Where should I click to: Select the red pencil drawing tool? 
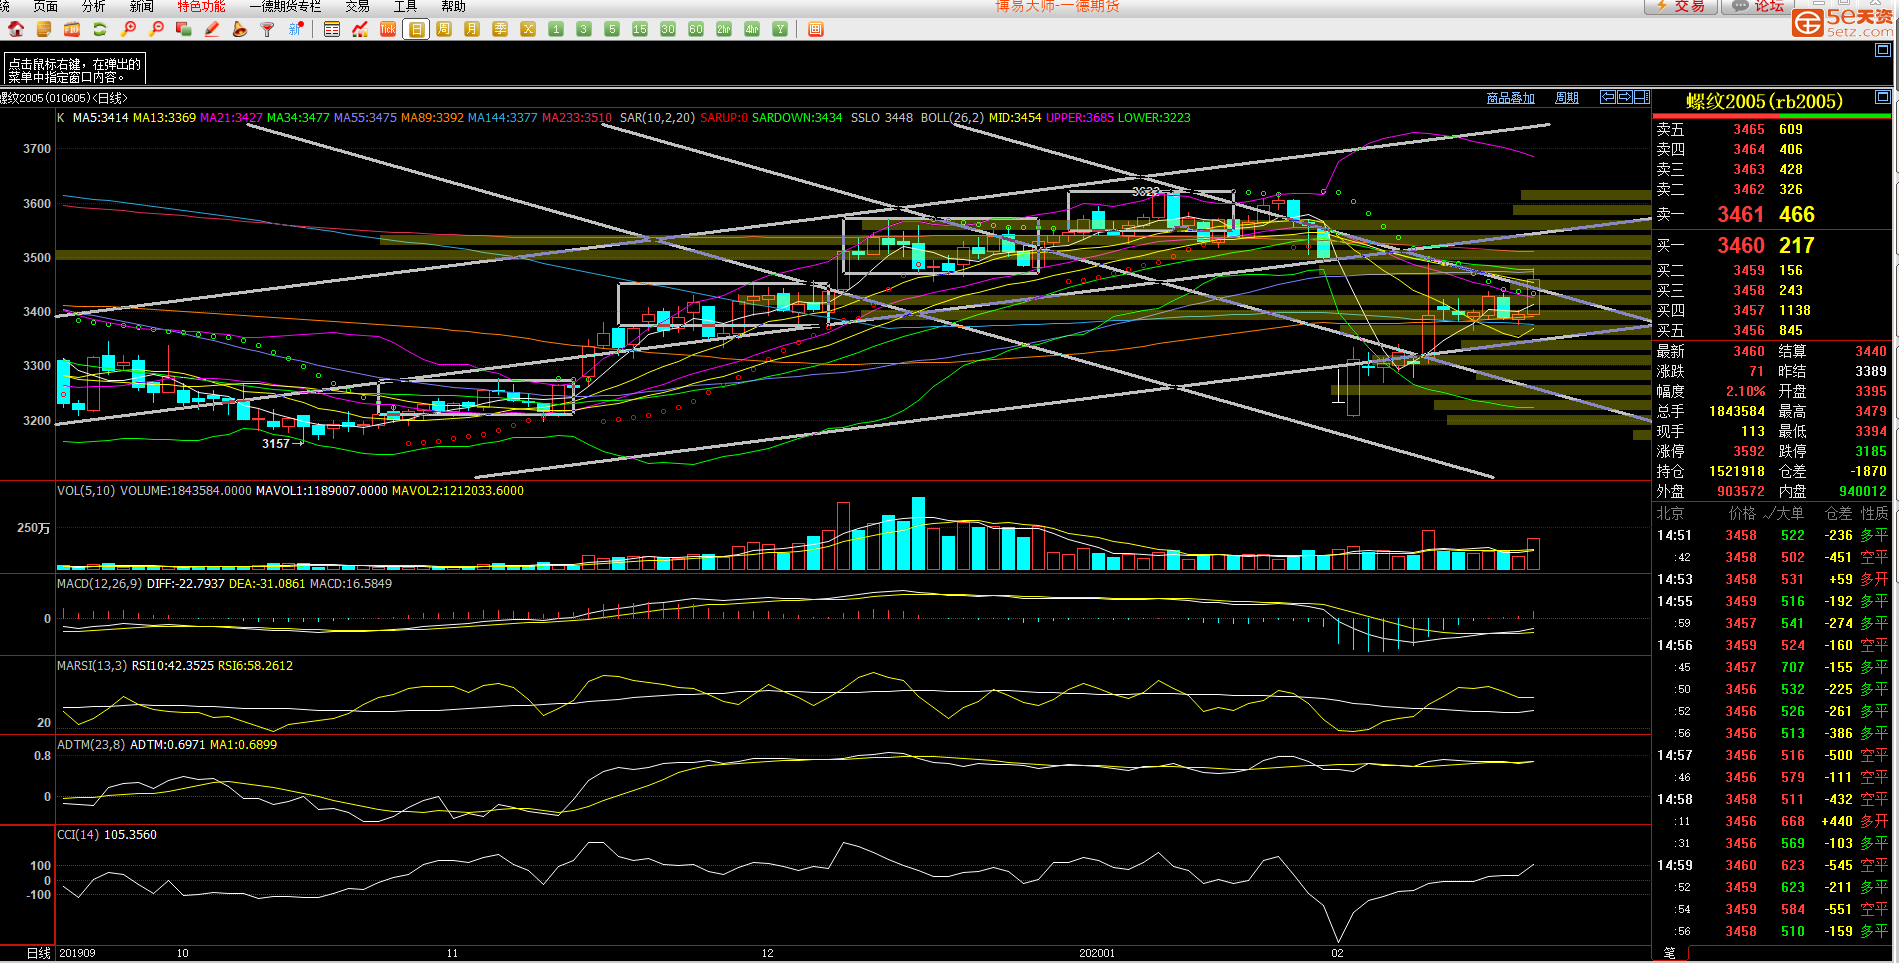[212, 29]
